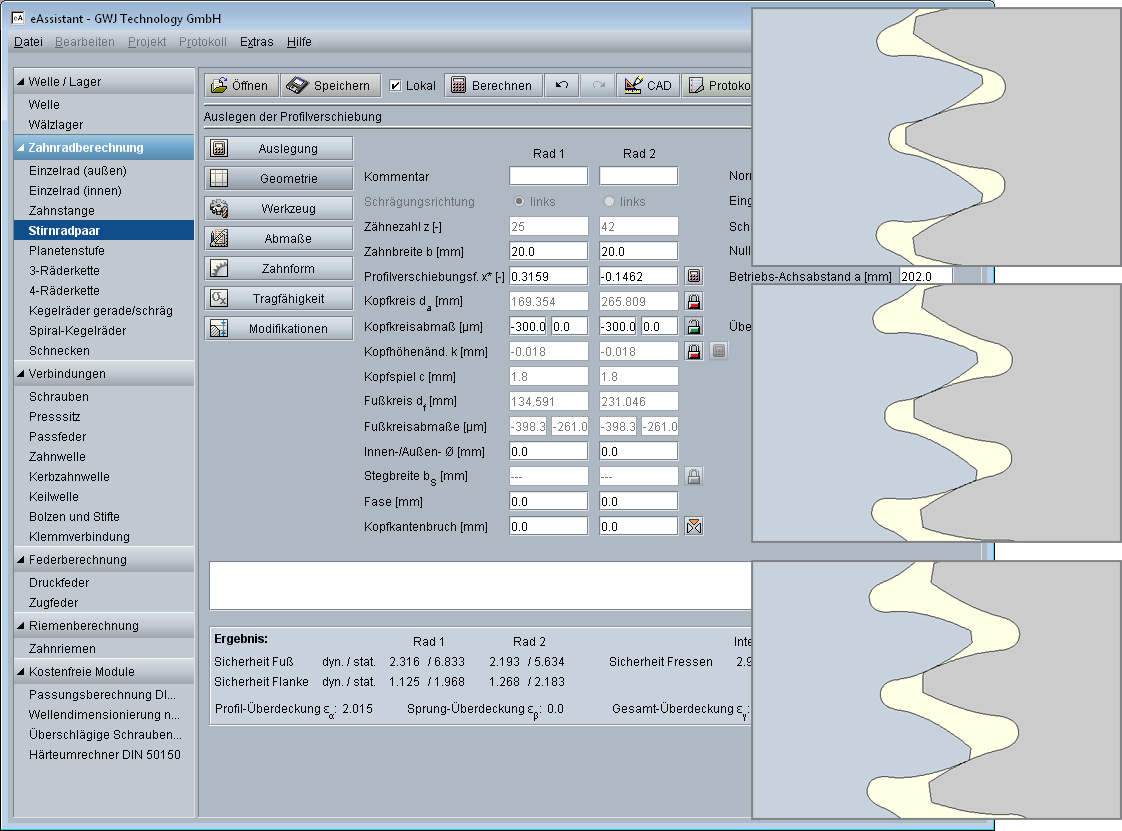Viewport: 1122px width, 831px height.
Task: Open the Extras menu
Action: point(256,42)
